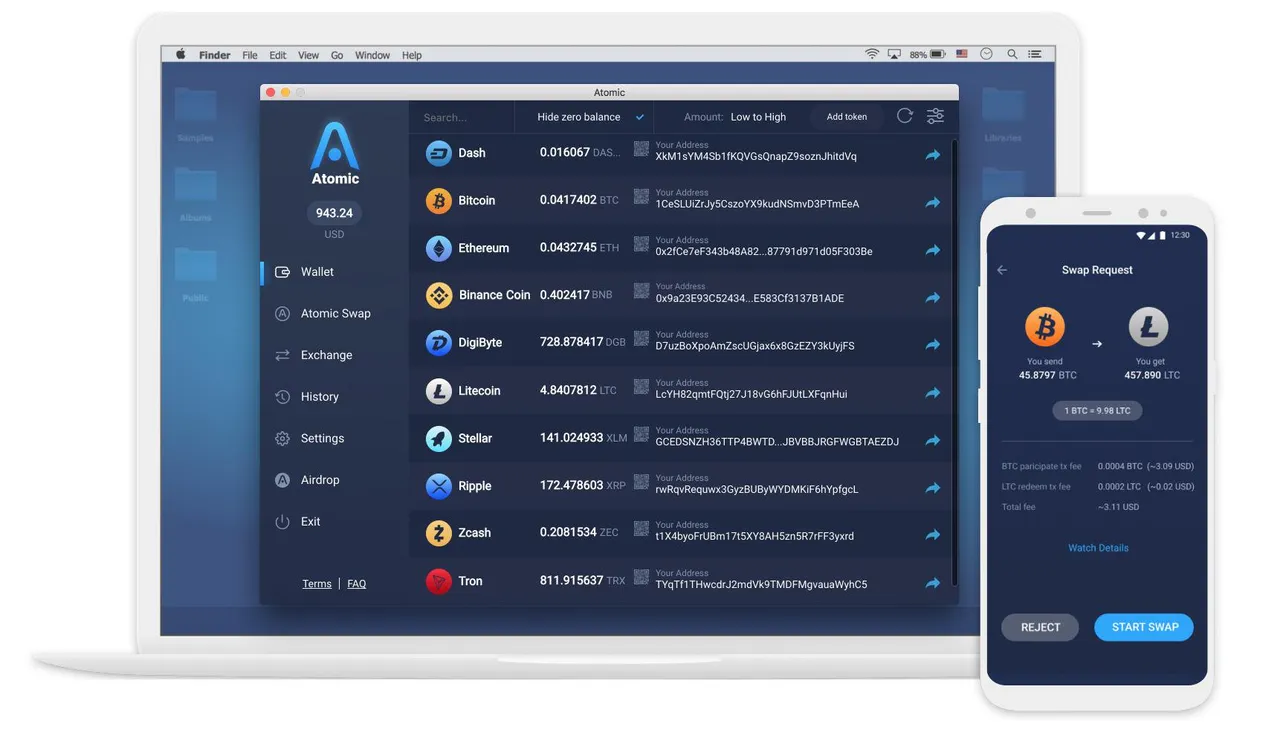This screenshot has height=733, width=1280.
Task: Click the Litecoin coin icon in wallet
Action: pyautogui.click(x=439, y=391)
